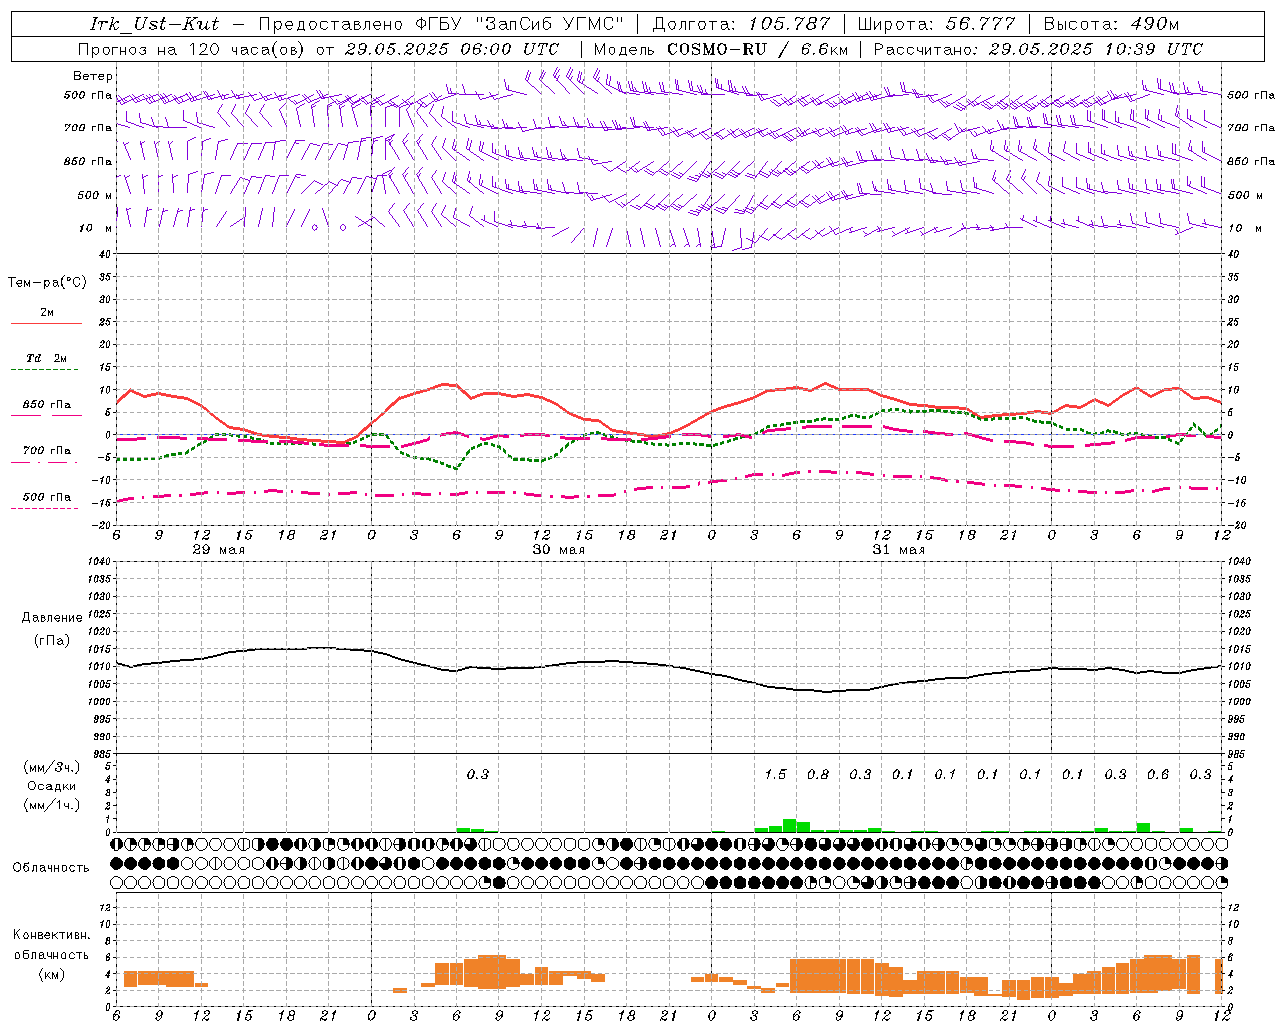Image resolution: width=1280 pixels, height=1024 pixels.
Task: Click the (мм/1ч.) precipitation unit label
Action: point(52,805)
